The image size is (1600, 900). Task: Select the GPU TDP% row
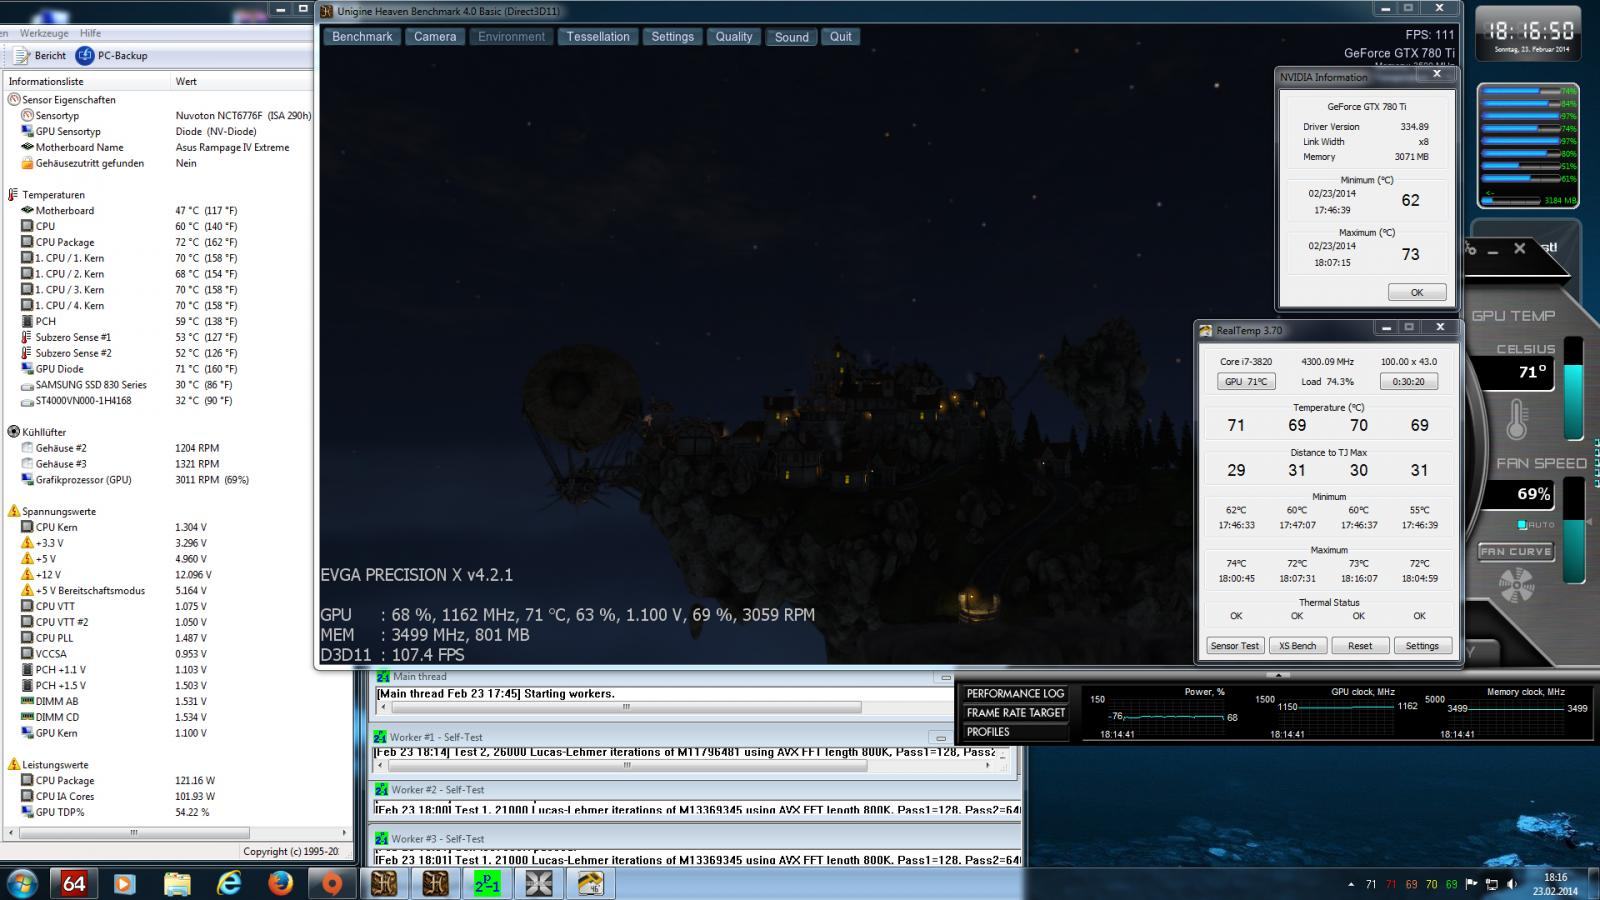click(160, 812)
